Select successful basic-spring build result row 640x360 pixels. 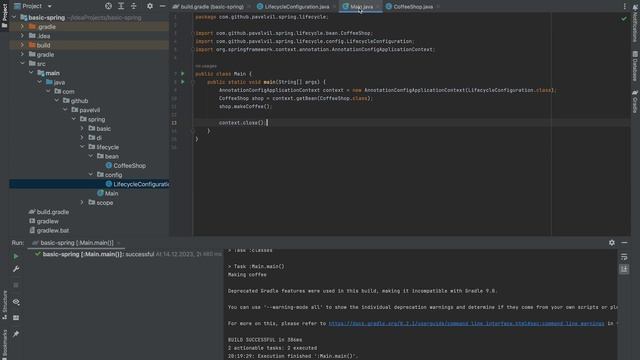pyautogui.click(x=127, y=254)
